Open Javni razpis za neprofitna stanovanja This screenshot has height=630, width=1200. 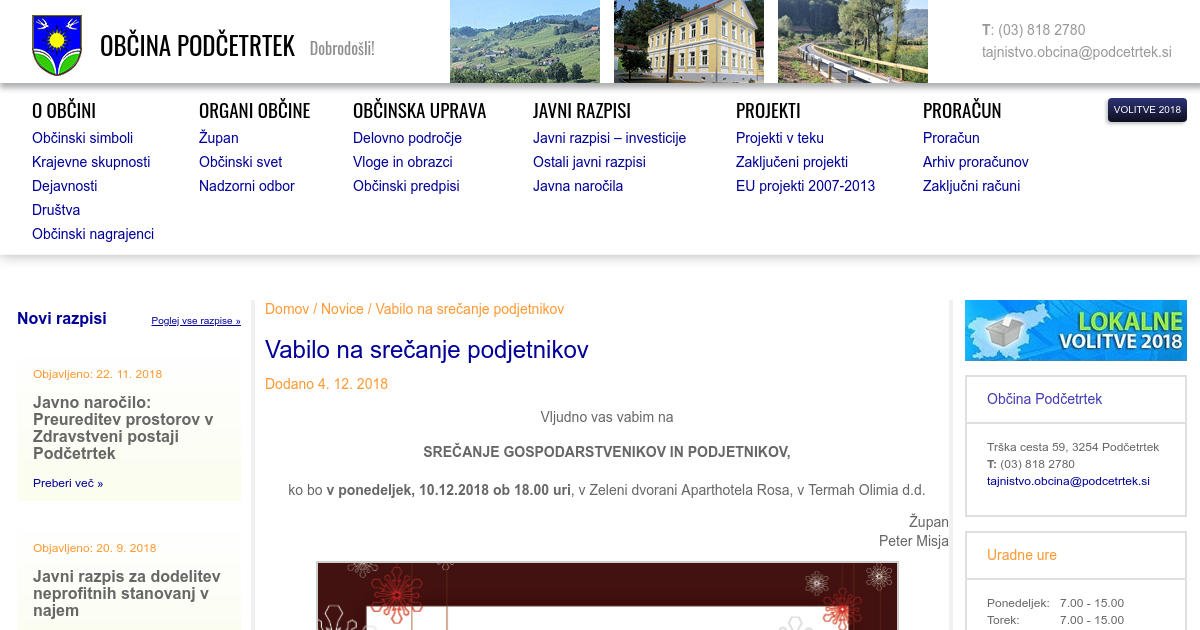click(x=126, y=593)
